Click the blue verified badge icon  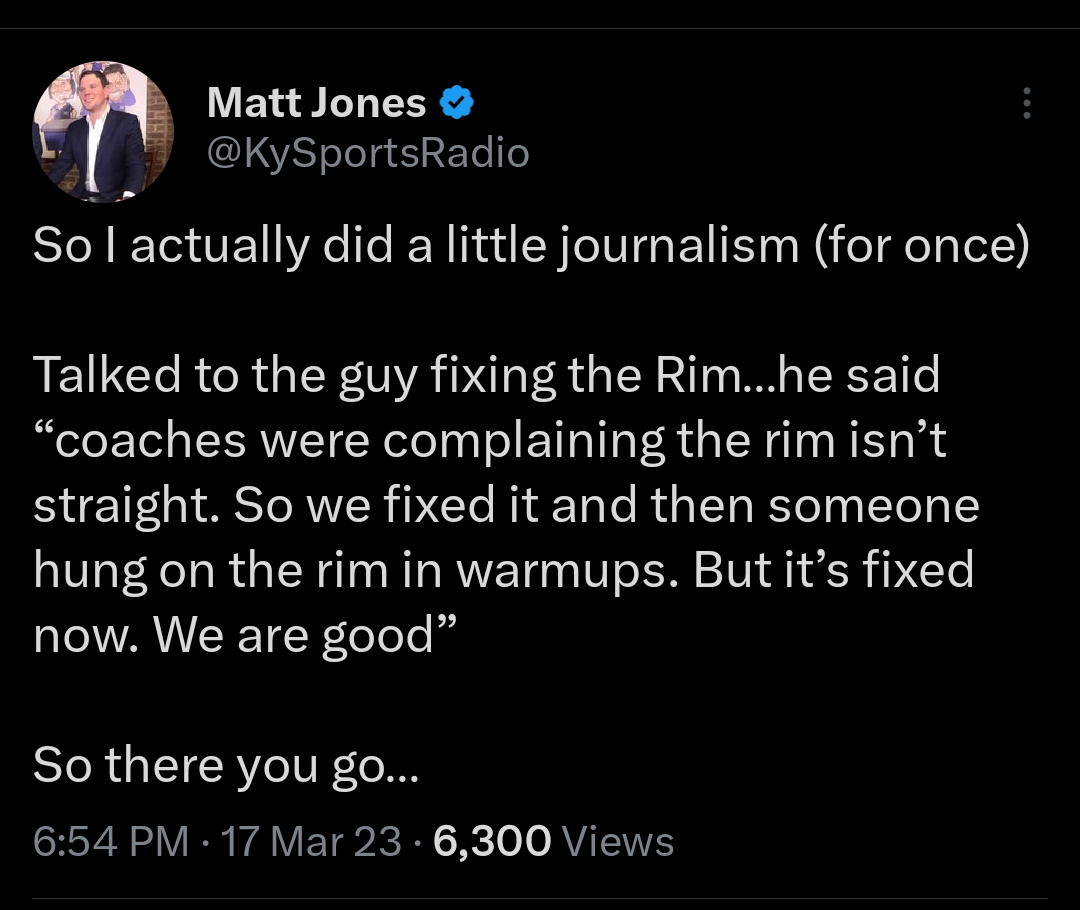pyautogui.click(x=458, y=101)
